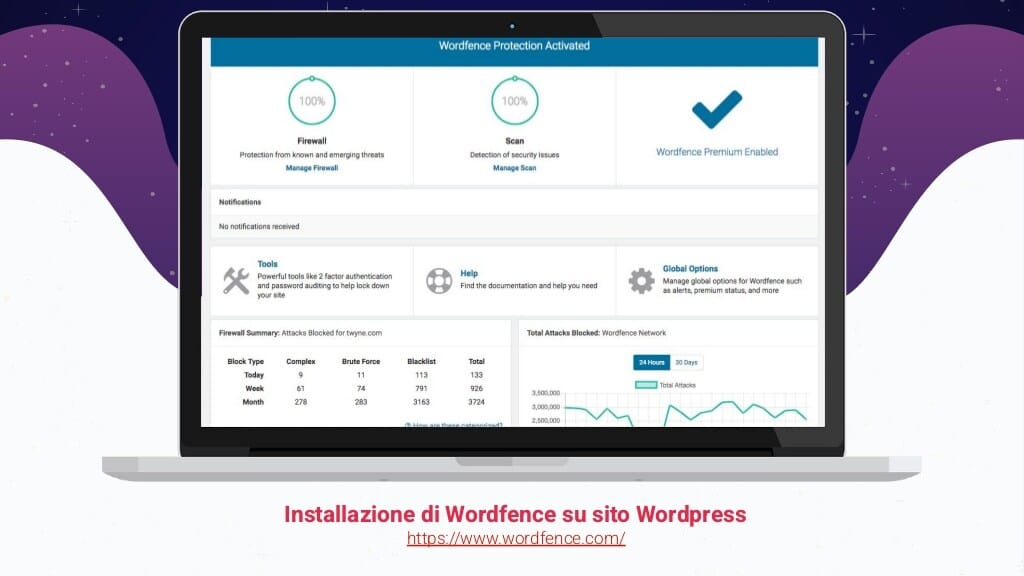Click the 'Week' row label
Viewport: 1024px width, 576px height.
(x=255, y=389)
